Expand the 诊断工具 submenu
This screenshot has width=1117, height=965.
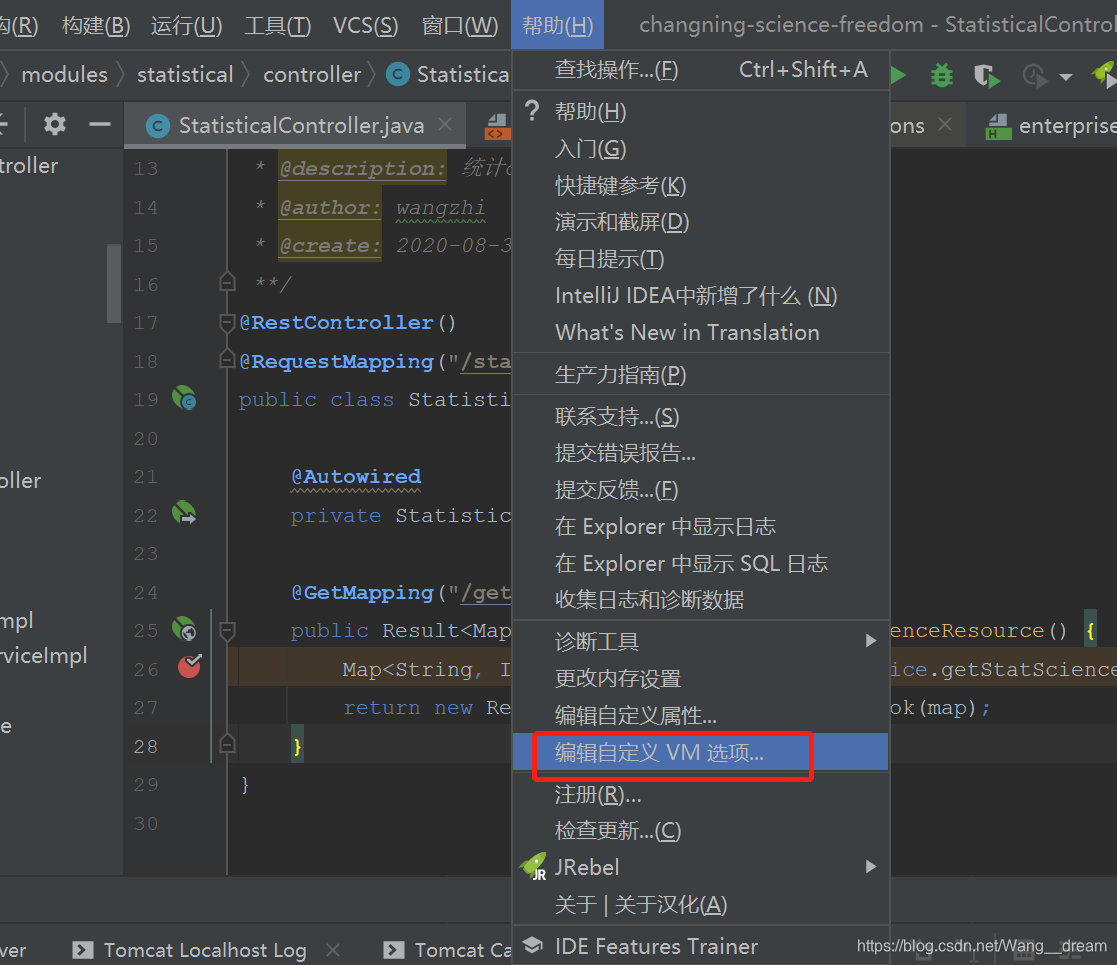click(701, 642)
